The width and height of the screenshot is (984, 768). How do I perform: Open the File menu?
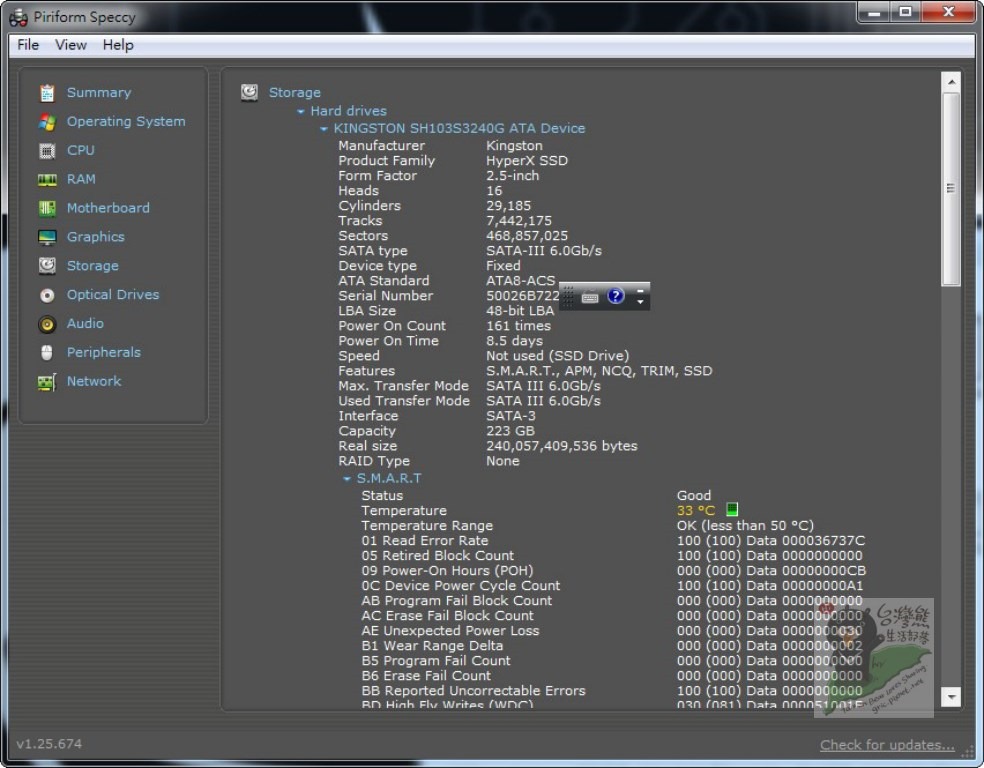point(28,45)
